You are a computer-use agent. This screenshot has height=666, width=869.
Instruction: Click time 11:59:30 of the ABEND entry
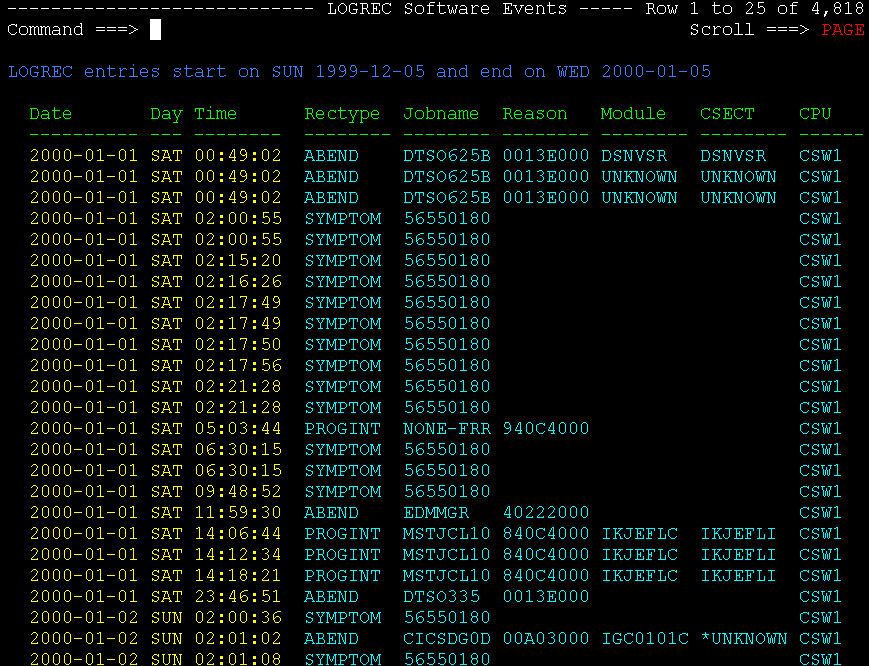click(238, 513)
